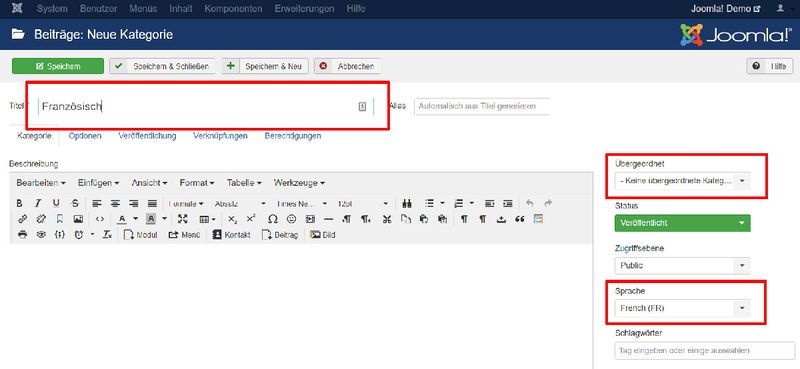
Task: Open the Formate dropdown
Action: coord(186,203)
